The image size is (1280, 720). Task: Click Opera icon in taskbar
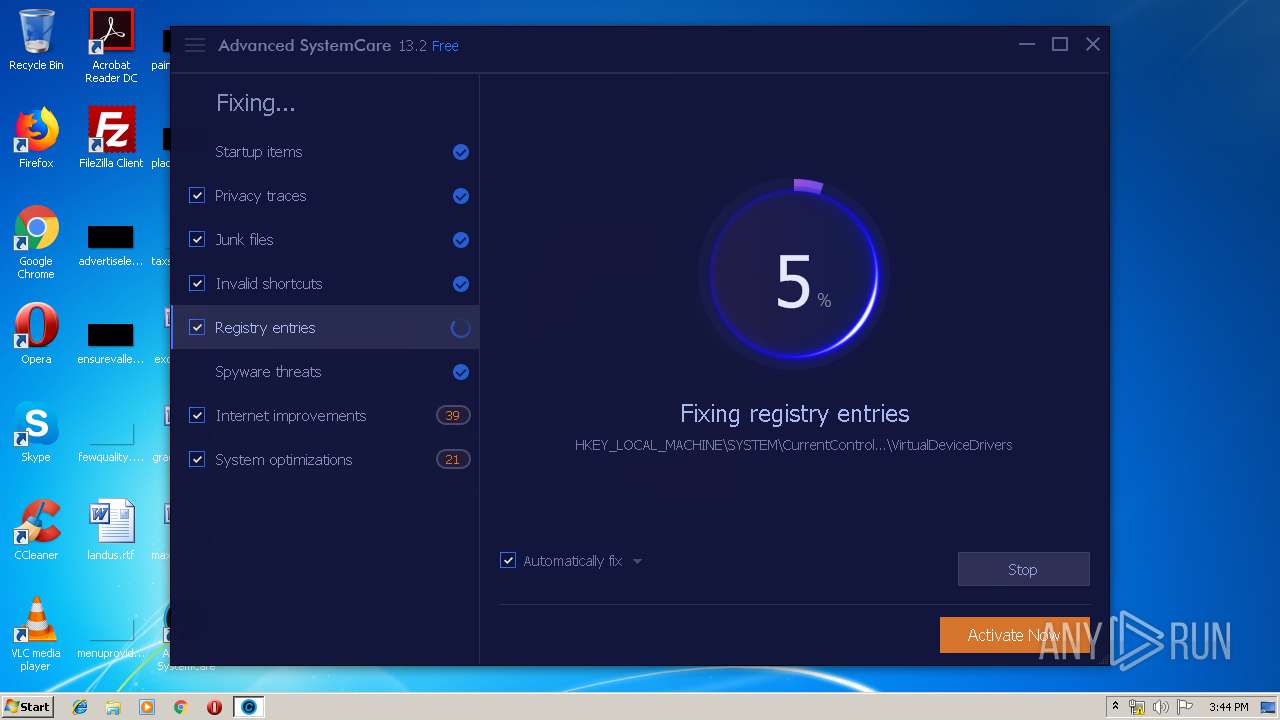pyautogui.click(x=214, y=707)
